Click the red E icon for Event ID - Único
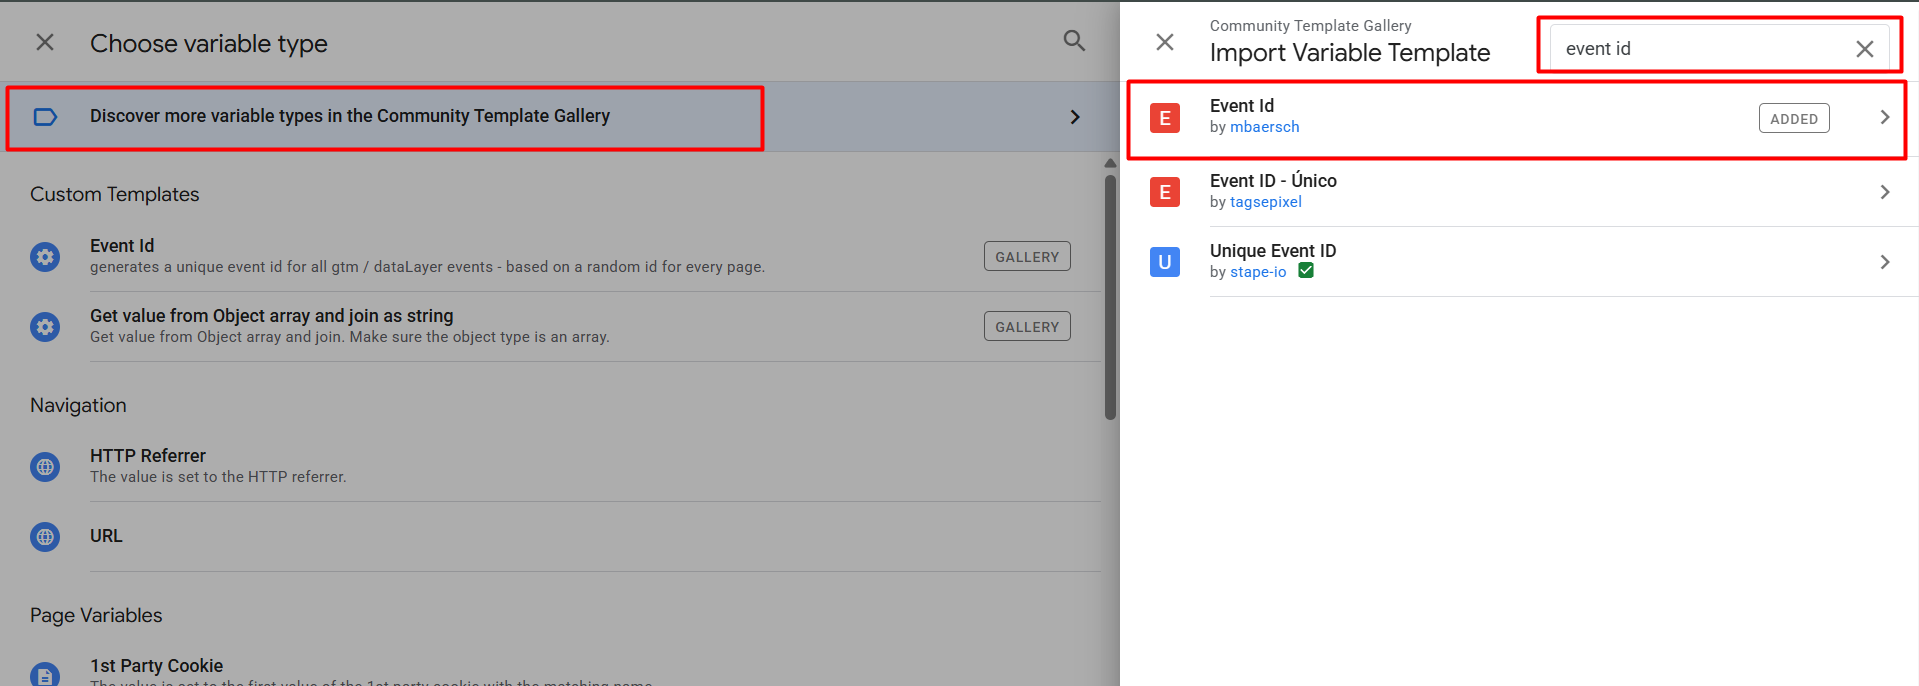1919x686 pixels. click(1164, 192)
